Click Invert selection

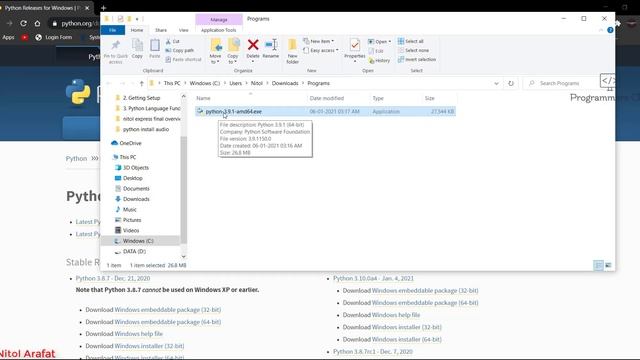(x=417, y=60)
